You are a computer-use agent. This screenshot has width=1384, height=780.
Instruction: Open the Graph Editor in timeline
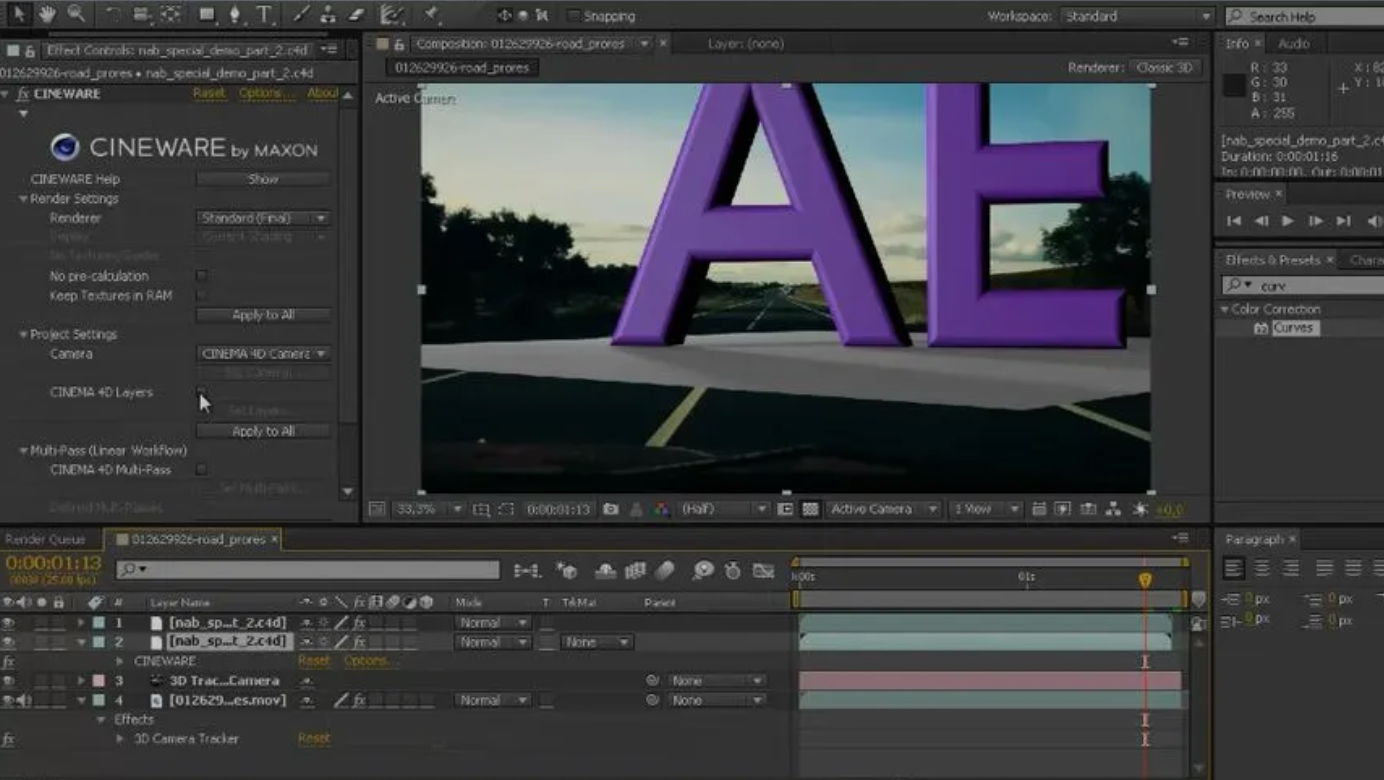coord(764,570)
